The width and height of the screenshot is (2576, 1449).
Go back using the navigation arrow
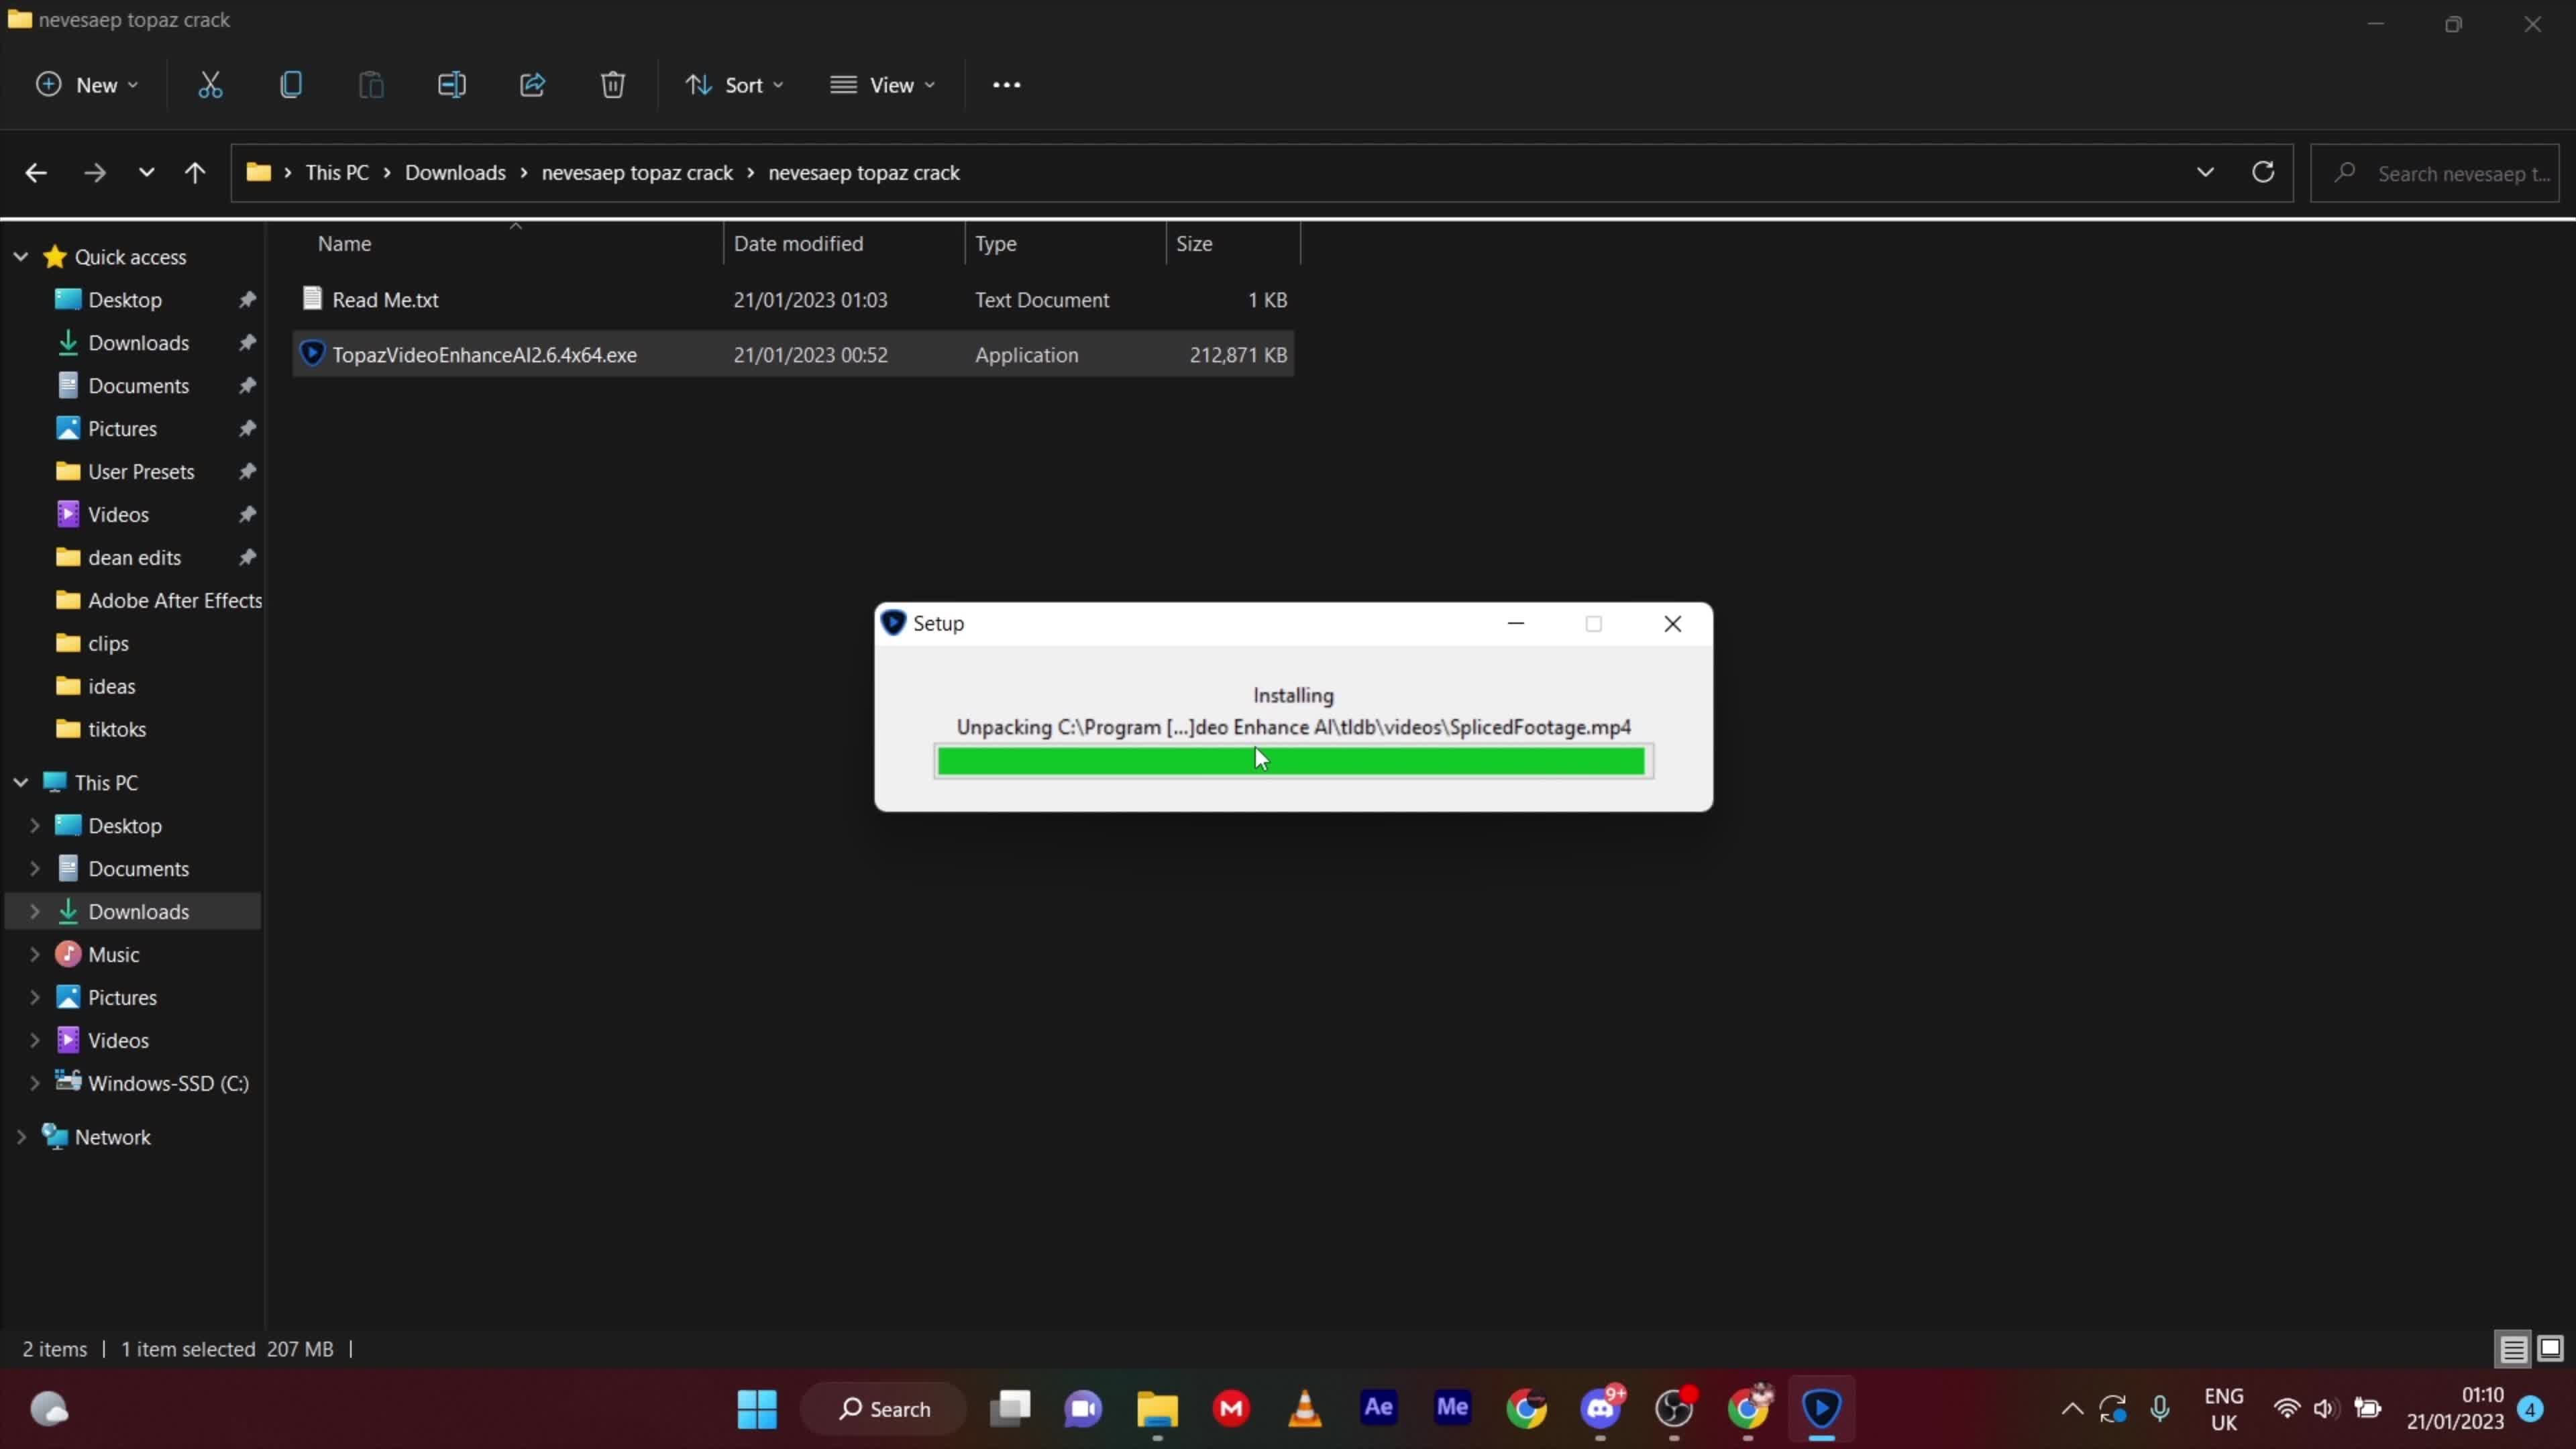36,172
